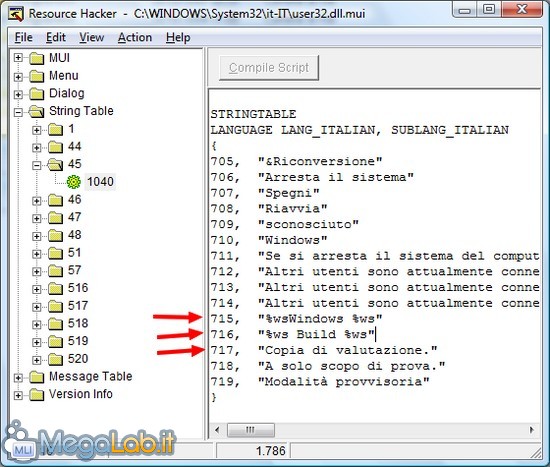Click the STRINGTABLE header line
The height and width of the screenshot is (467, 550).
pyautogui.click(x=253, y=114)
